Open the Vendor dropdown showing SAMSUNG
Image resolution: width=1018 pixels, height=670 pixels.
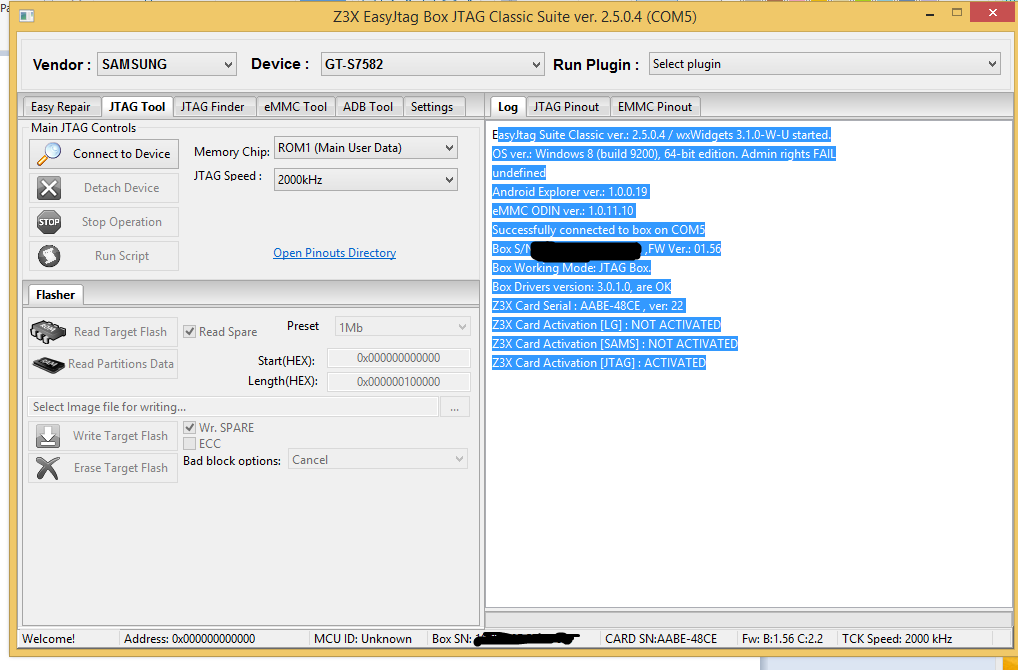166,64
